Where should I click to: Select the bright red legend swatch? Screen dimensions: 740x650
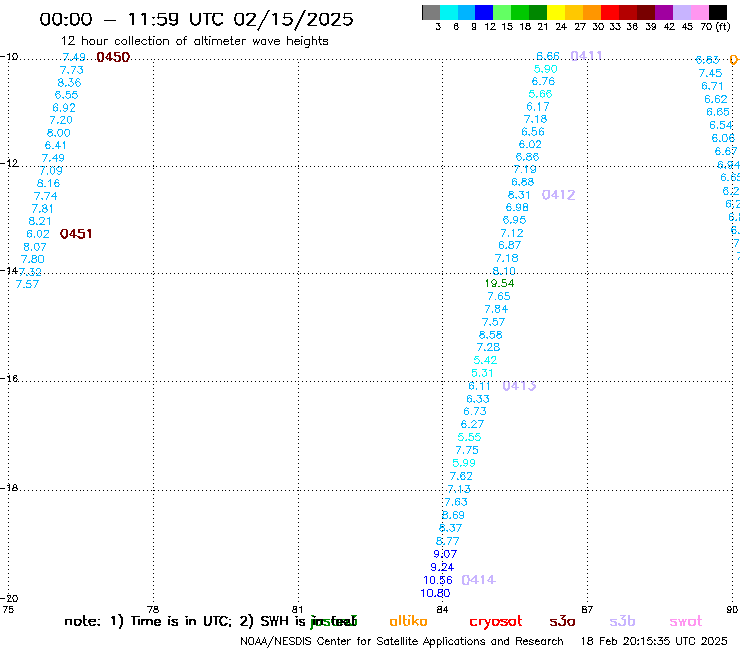coord(610,12)
